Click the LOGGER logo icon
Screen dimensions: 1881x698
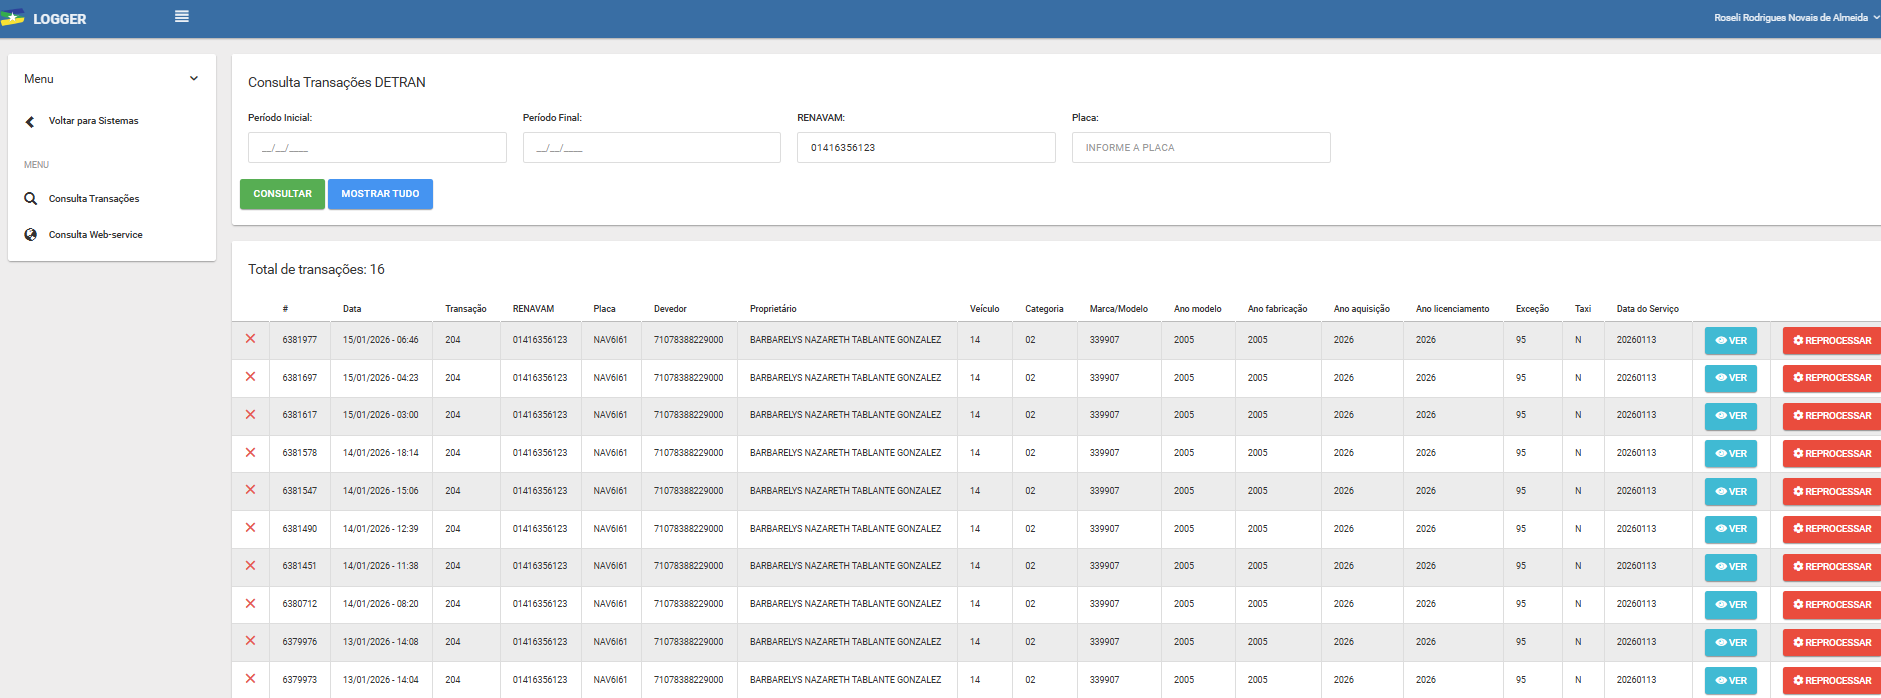(x=13, y=18)
